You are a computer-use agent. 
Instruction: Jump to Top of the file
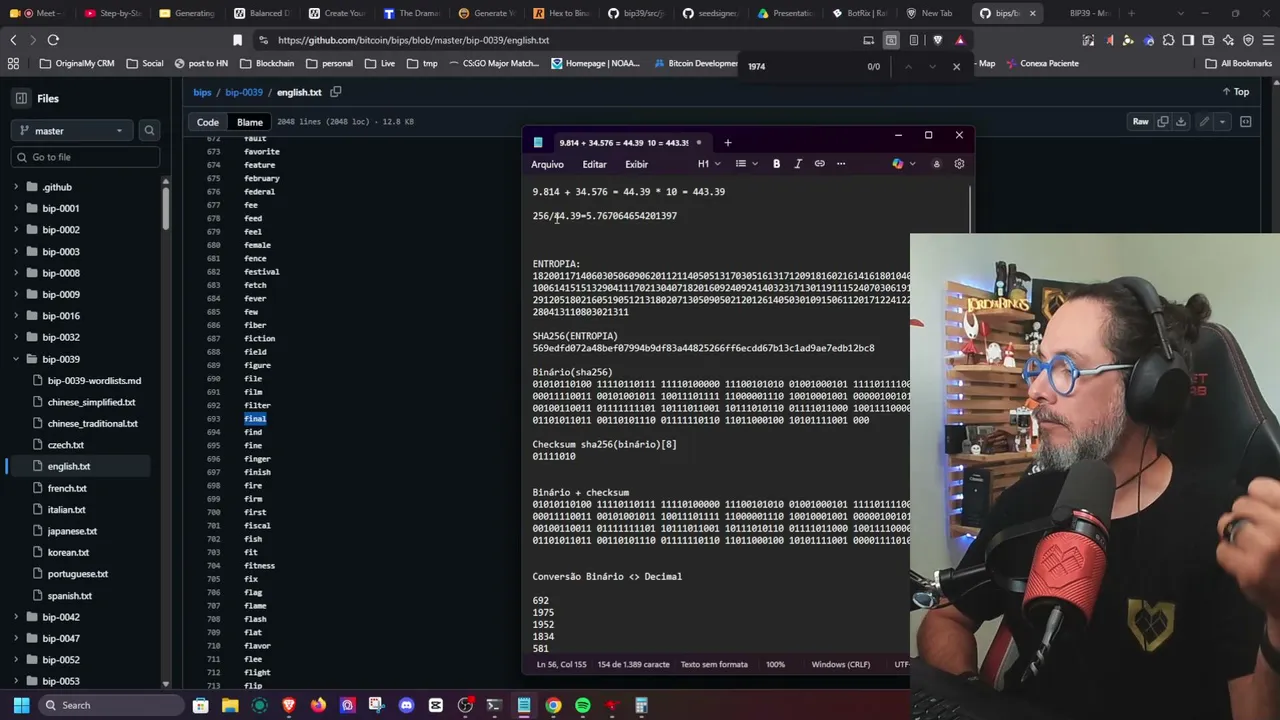1236,92
